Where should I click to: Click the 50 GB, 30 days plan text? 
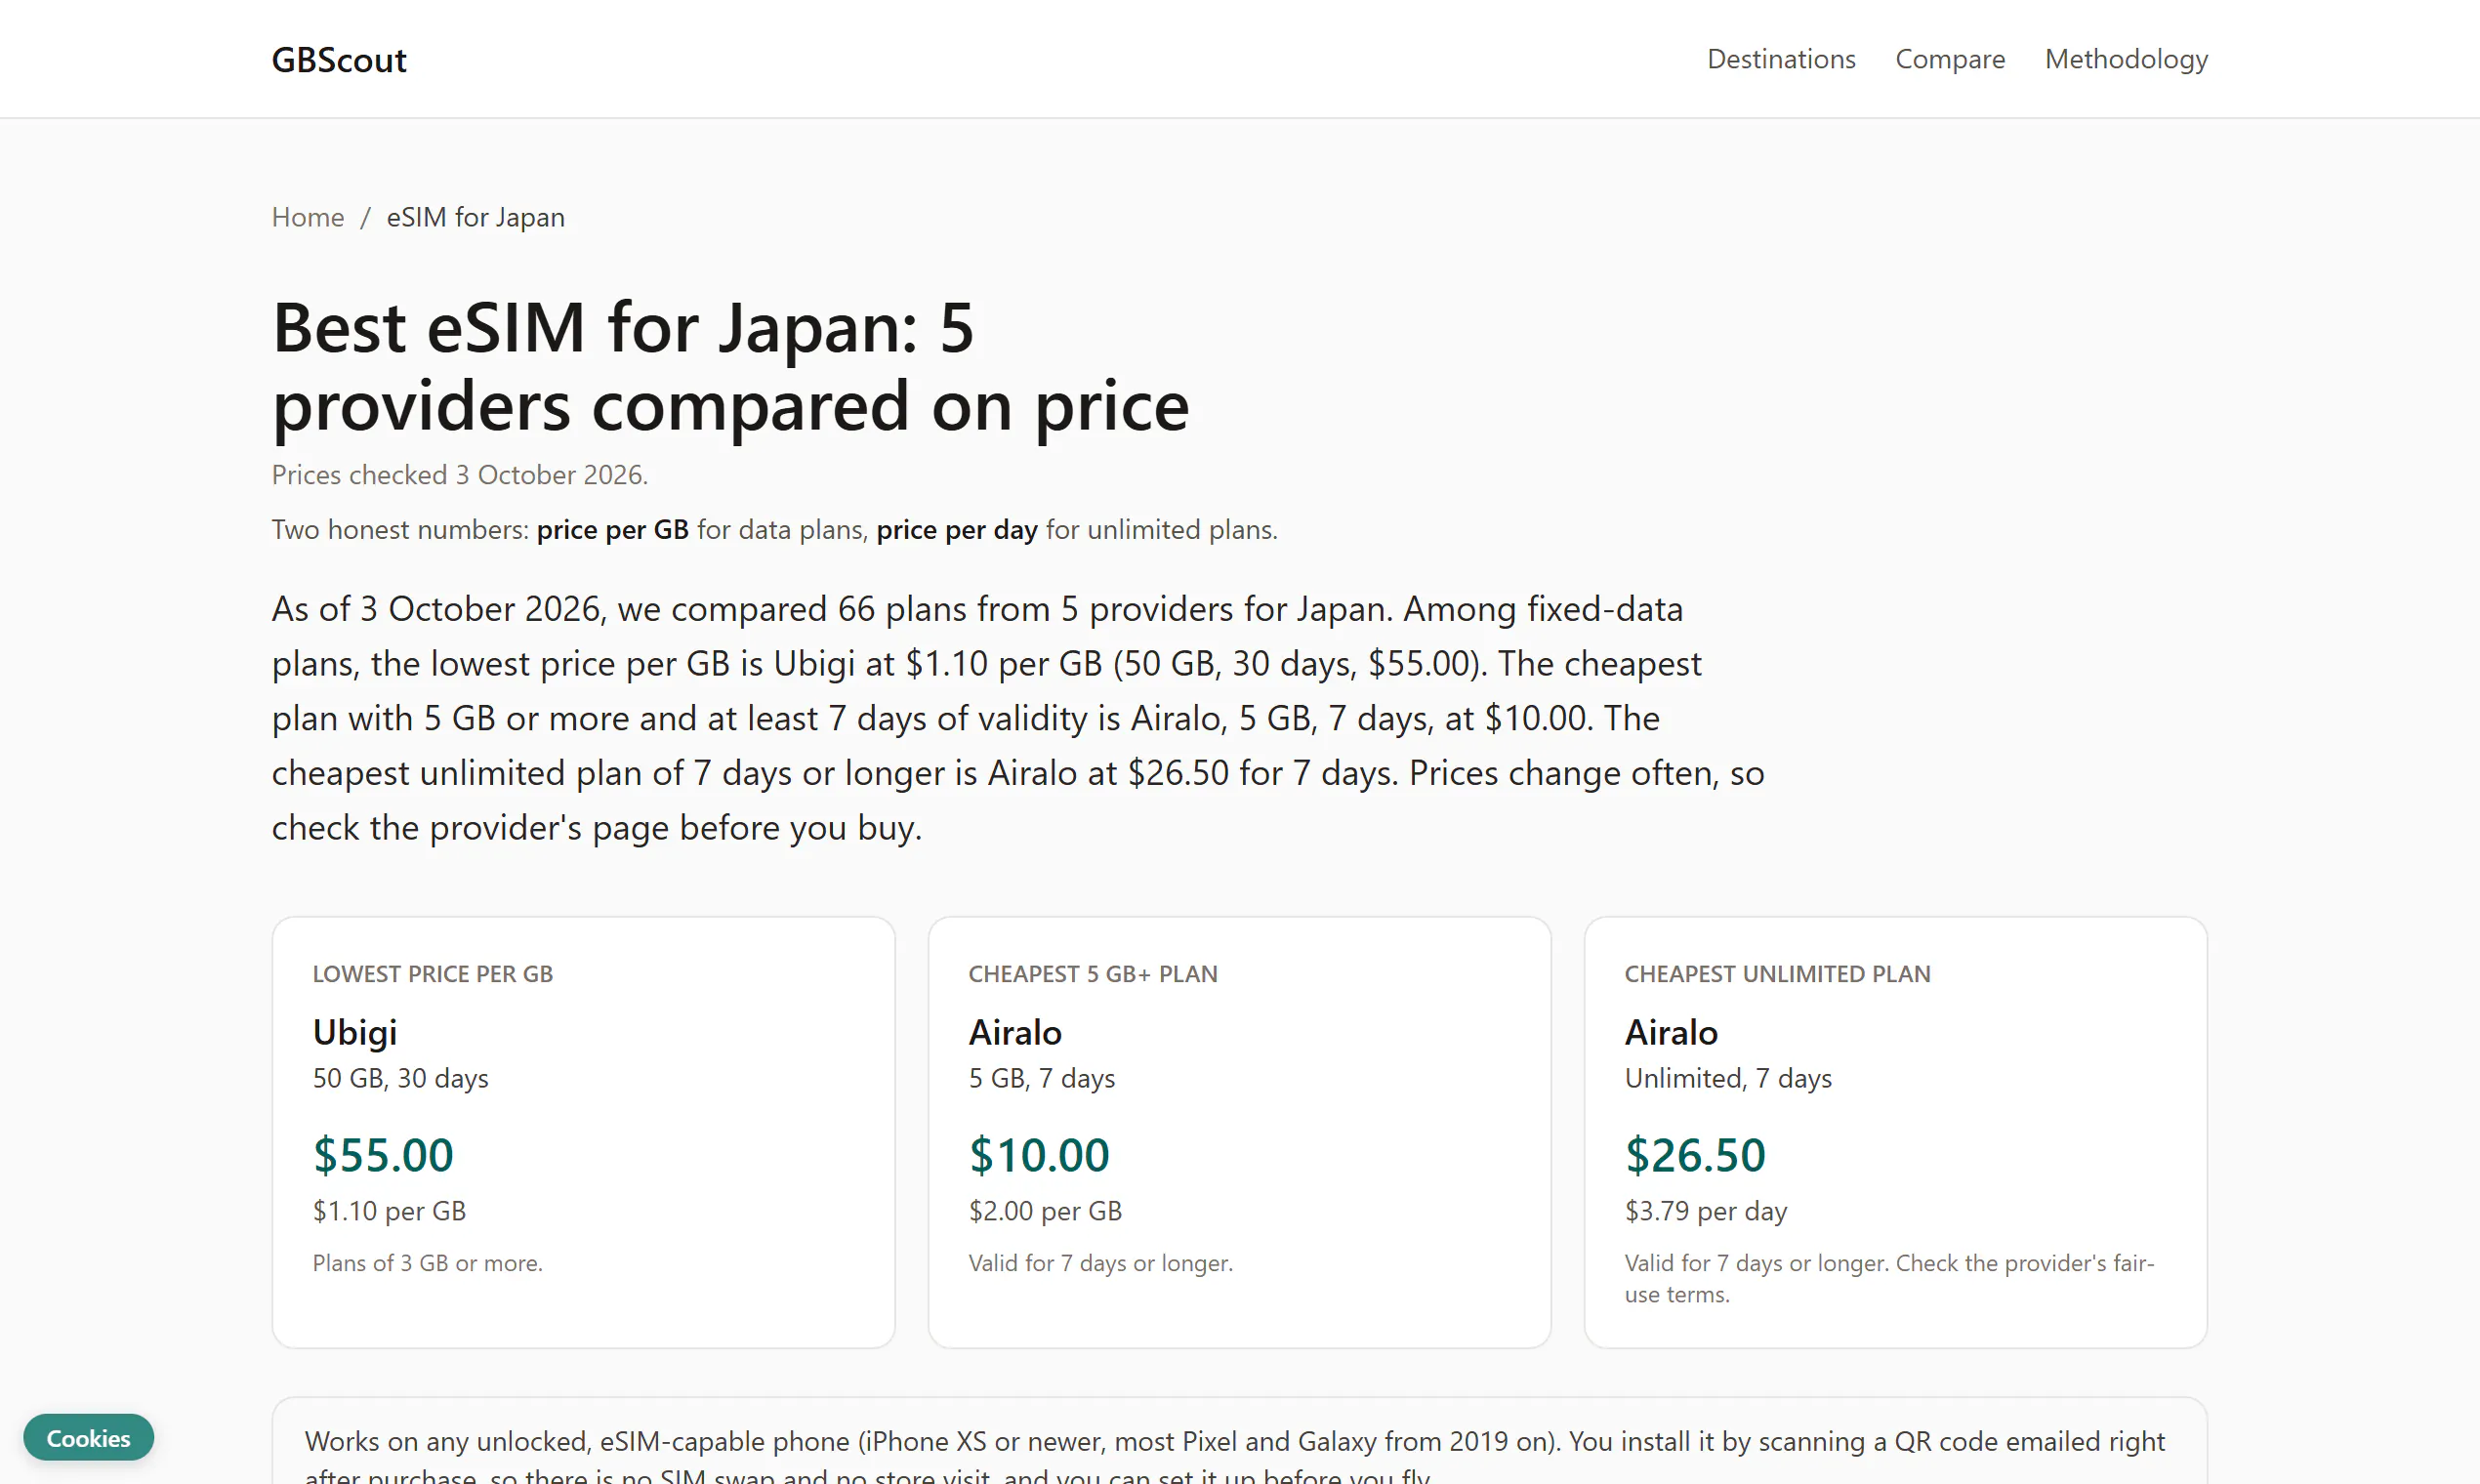(401, 1078)
